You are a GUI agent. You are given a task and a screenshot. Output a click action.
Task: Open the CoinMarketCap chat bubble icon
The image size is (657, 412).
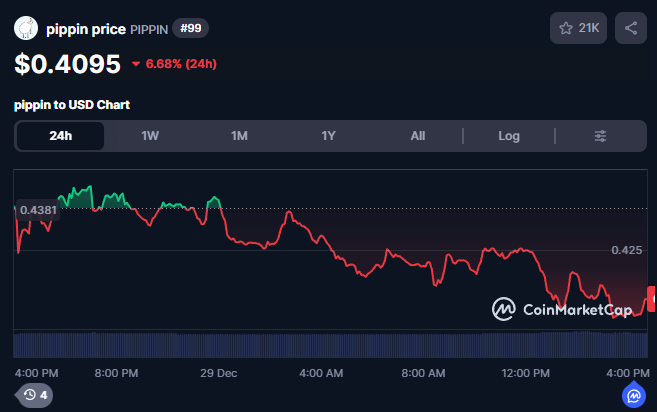tap(634, 395)
